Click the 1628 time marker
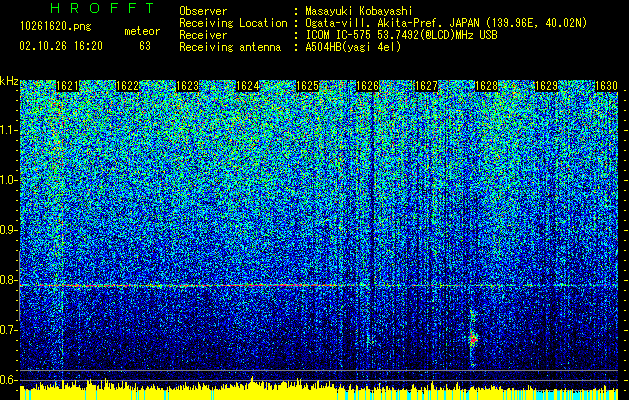The height and width of the screenshot is (400, 629). click(x=486, y=86)
